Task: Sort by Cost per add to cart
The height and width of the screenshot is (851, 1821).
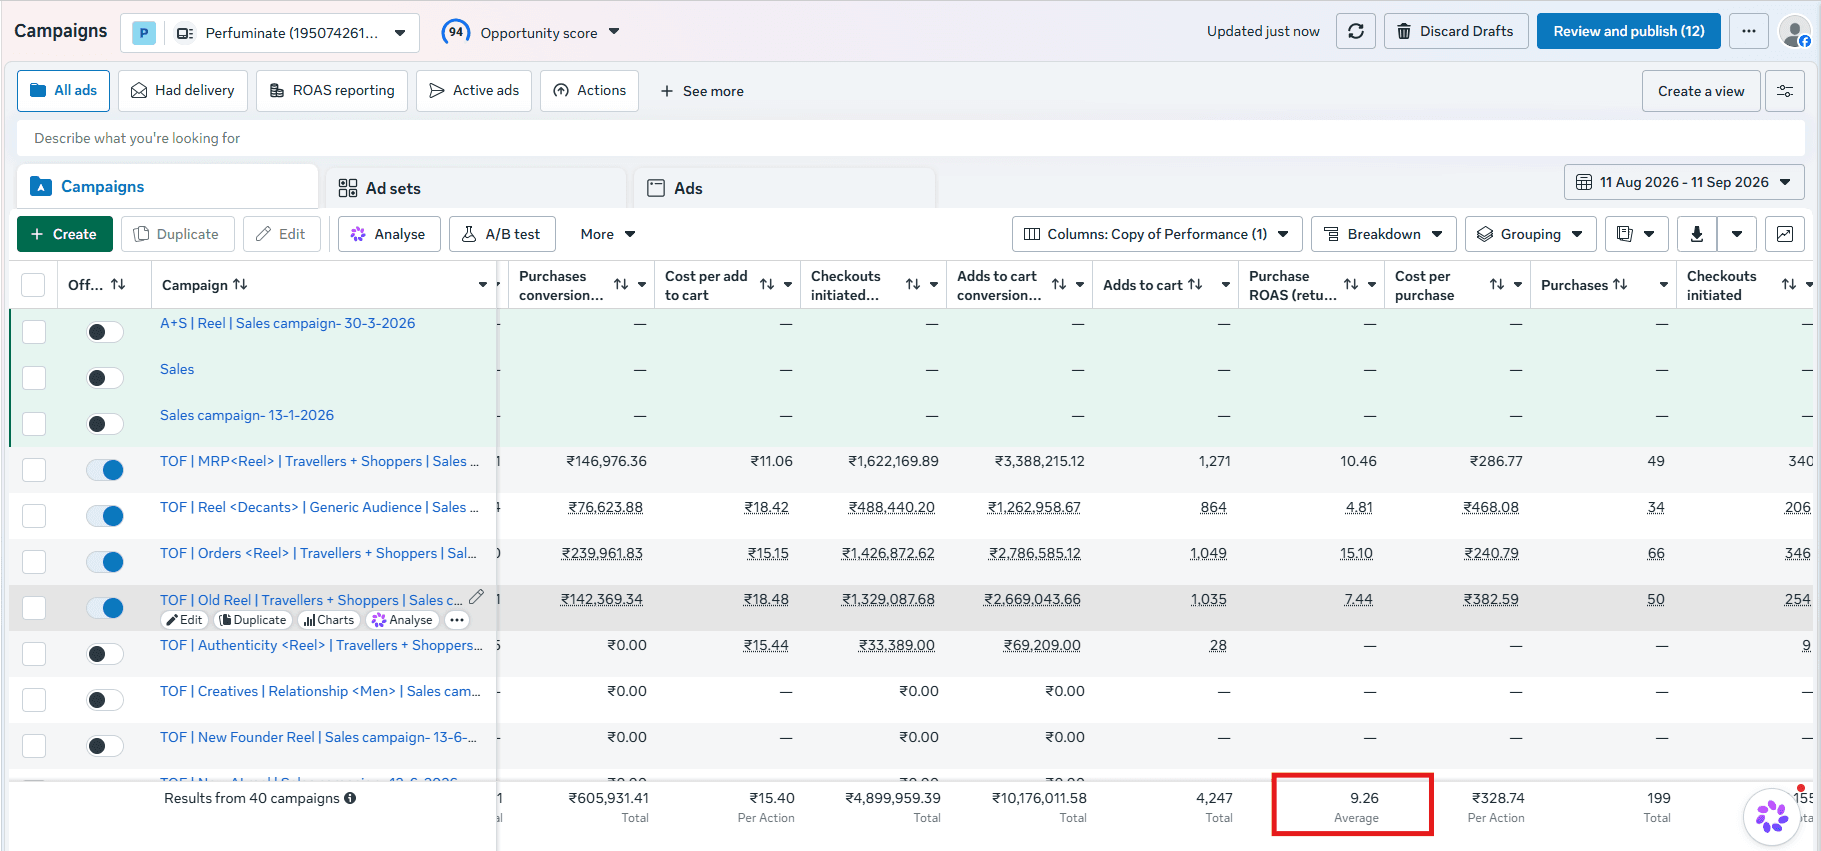Action: click(x=767, y=285)
